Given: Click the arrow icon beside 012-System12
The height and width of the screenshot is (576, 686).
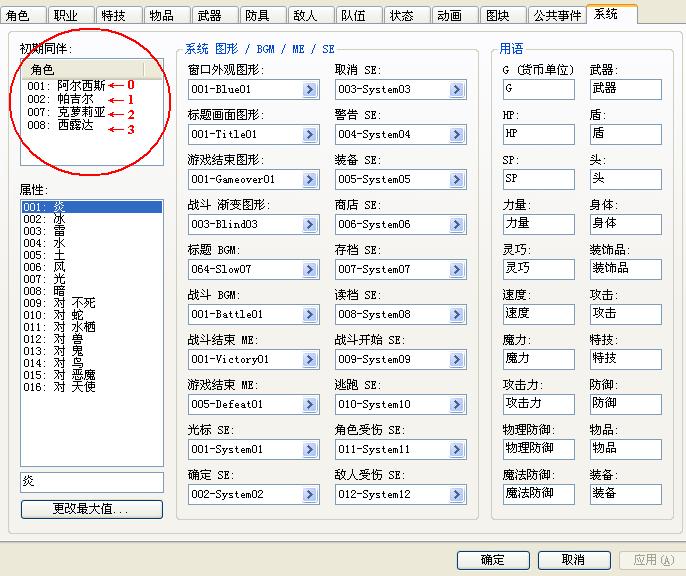Looking at the screenshot, I should [457, 495].
